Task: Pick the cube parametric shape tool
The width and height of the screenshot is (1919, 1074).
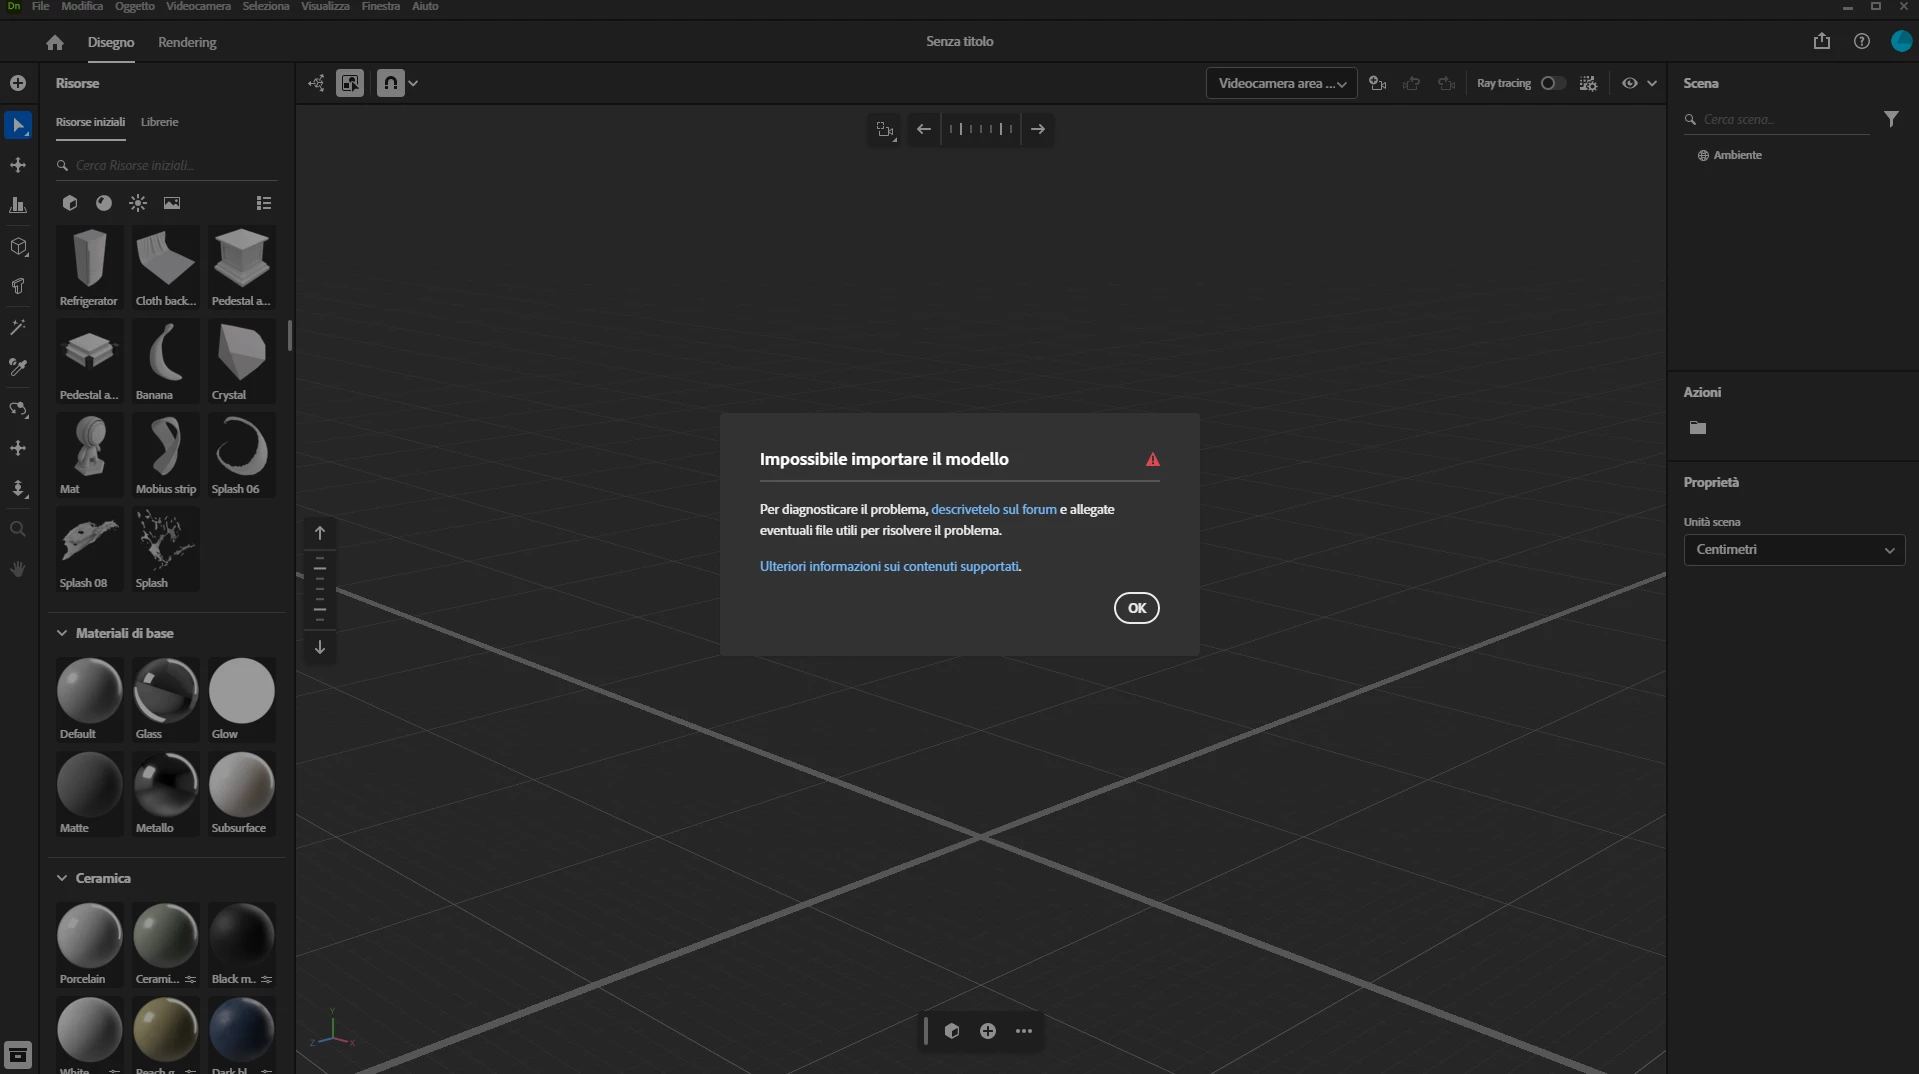Action: 18,246
